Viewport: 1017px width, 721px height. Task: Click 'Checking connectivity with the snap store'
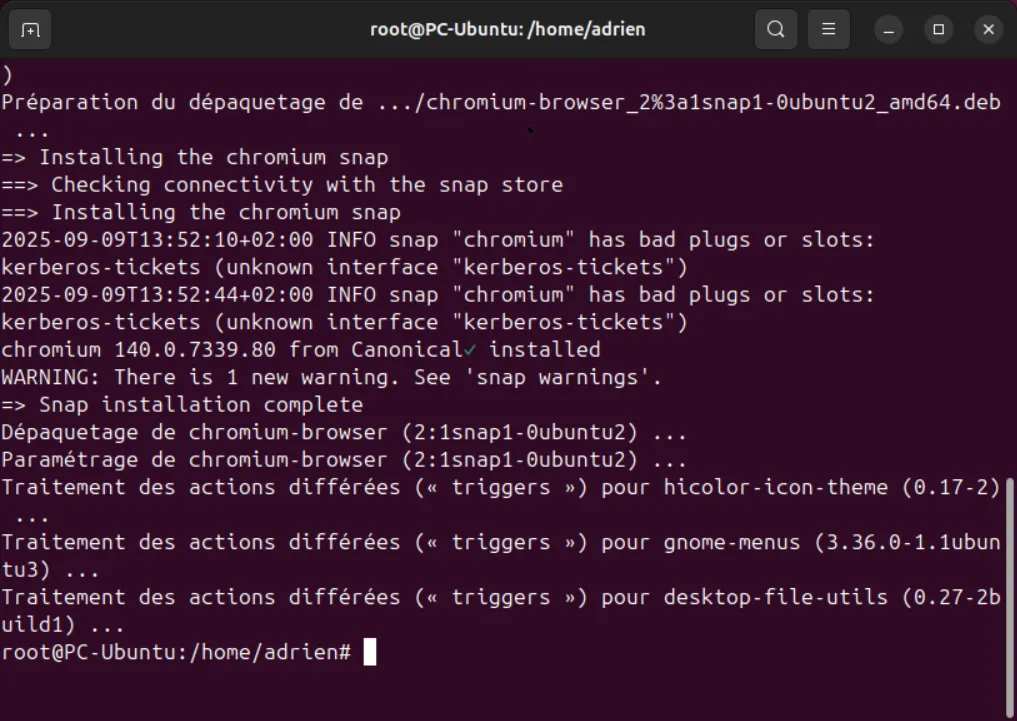(x=307, y=185)
